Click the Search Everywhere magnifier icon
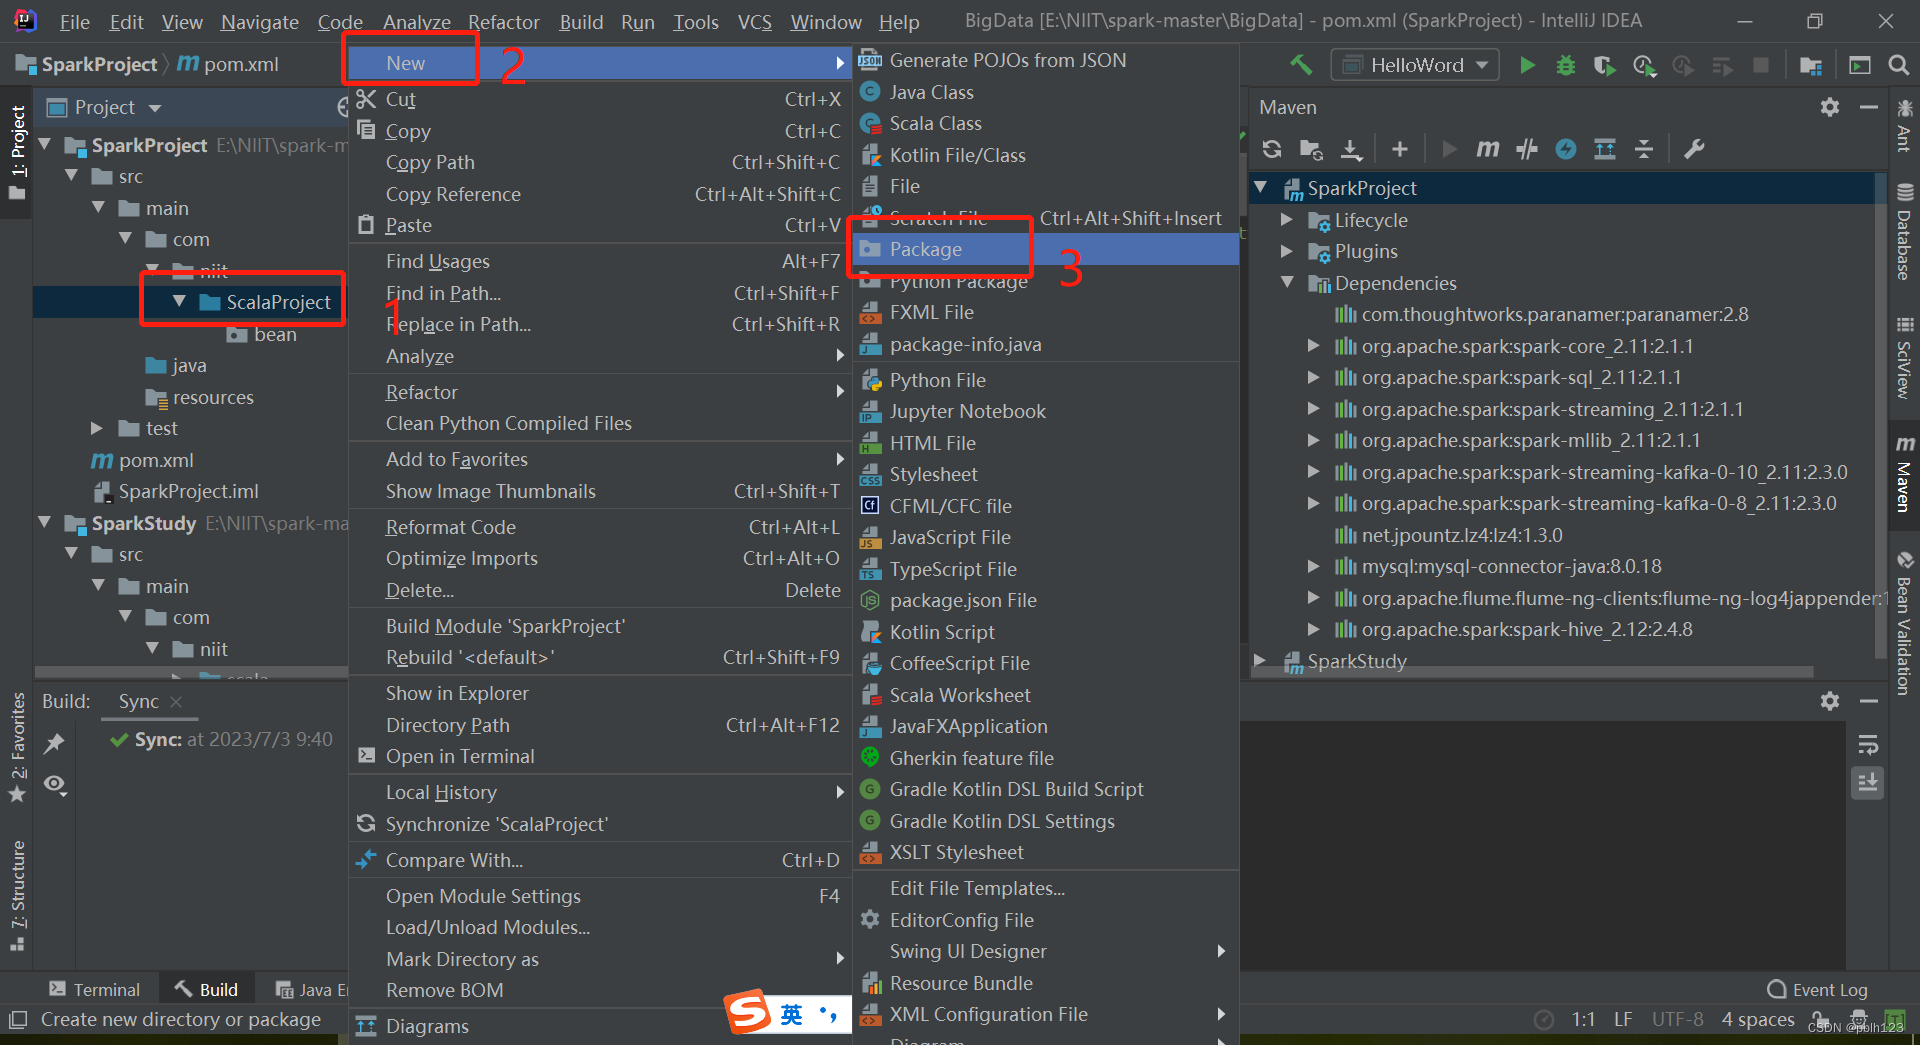This screenshot has height=1045, width=1920. (x=1898, y=65)
